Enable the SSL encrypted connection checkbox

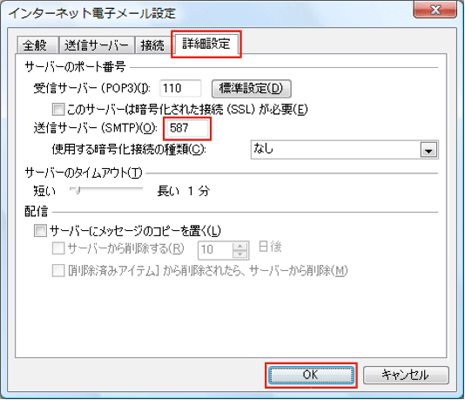[58, 109]
